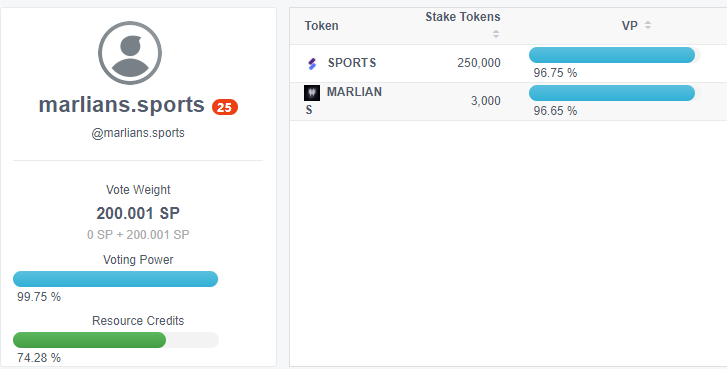Click the SPORTS token logo icon
Screen dimensions: 727x369
pyautogui.click(x=312, y=64)
